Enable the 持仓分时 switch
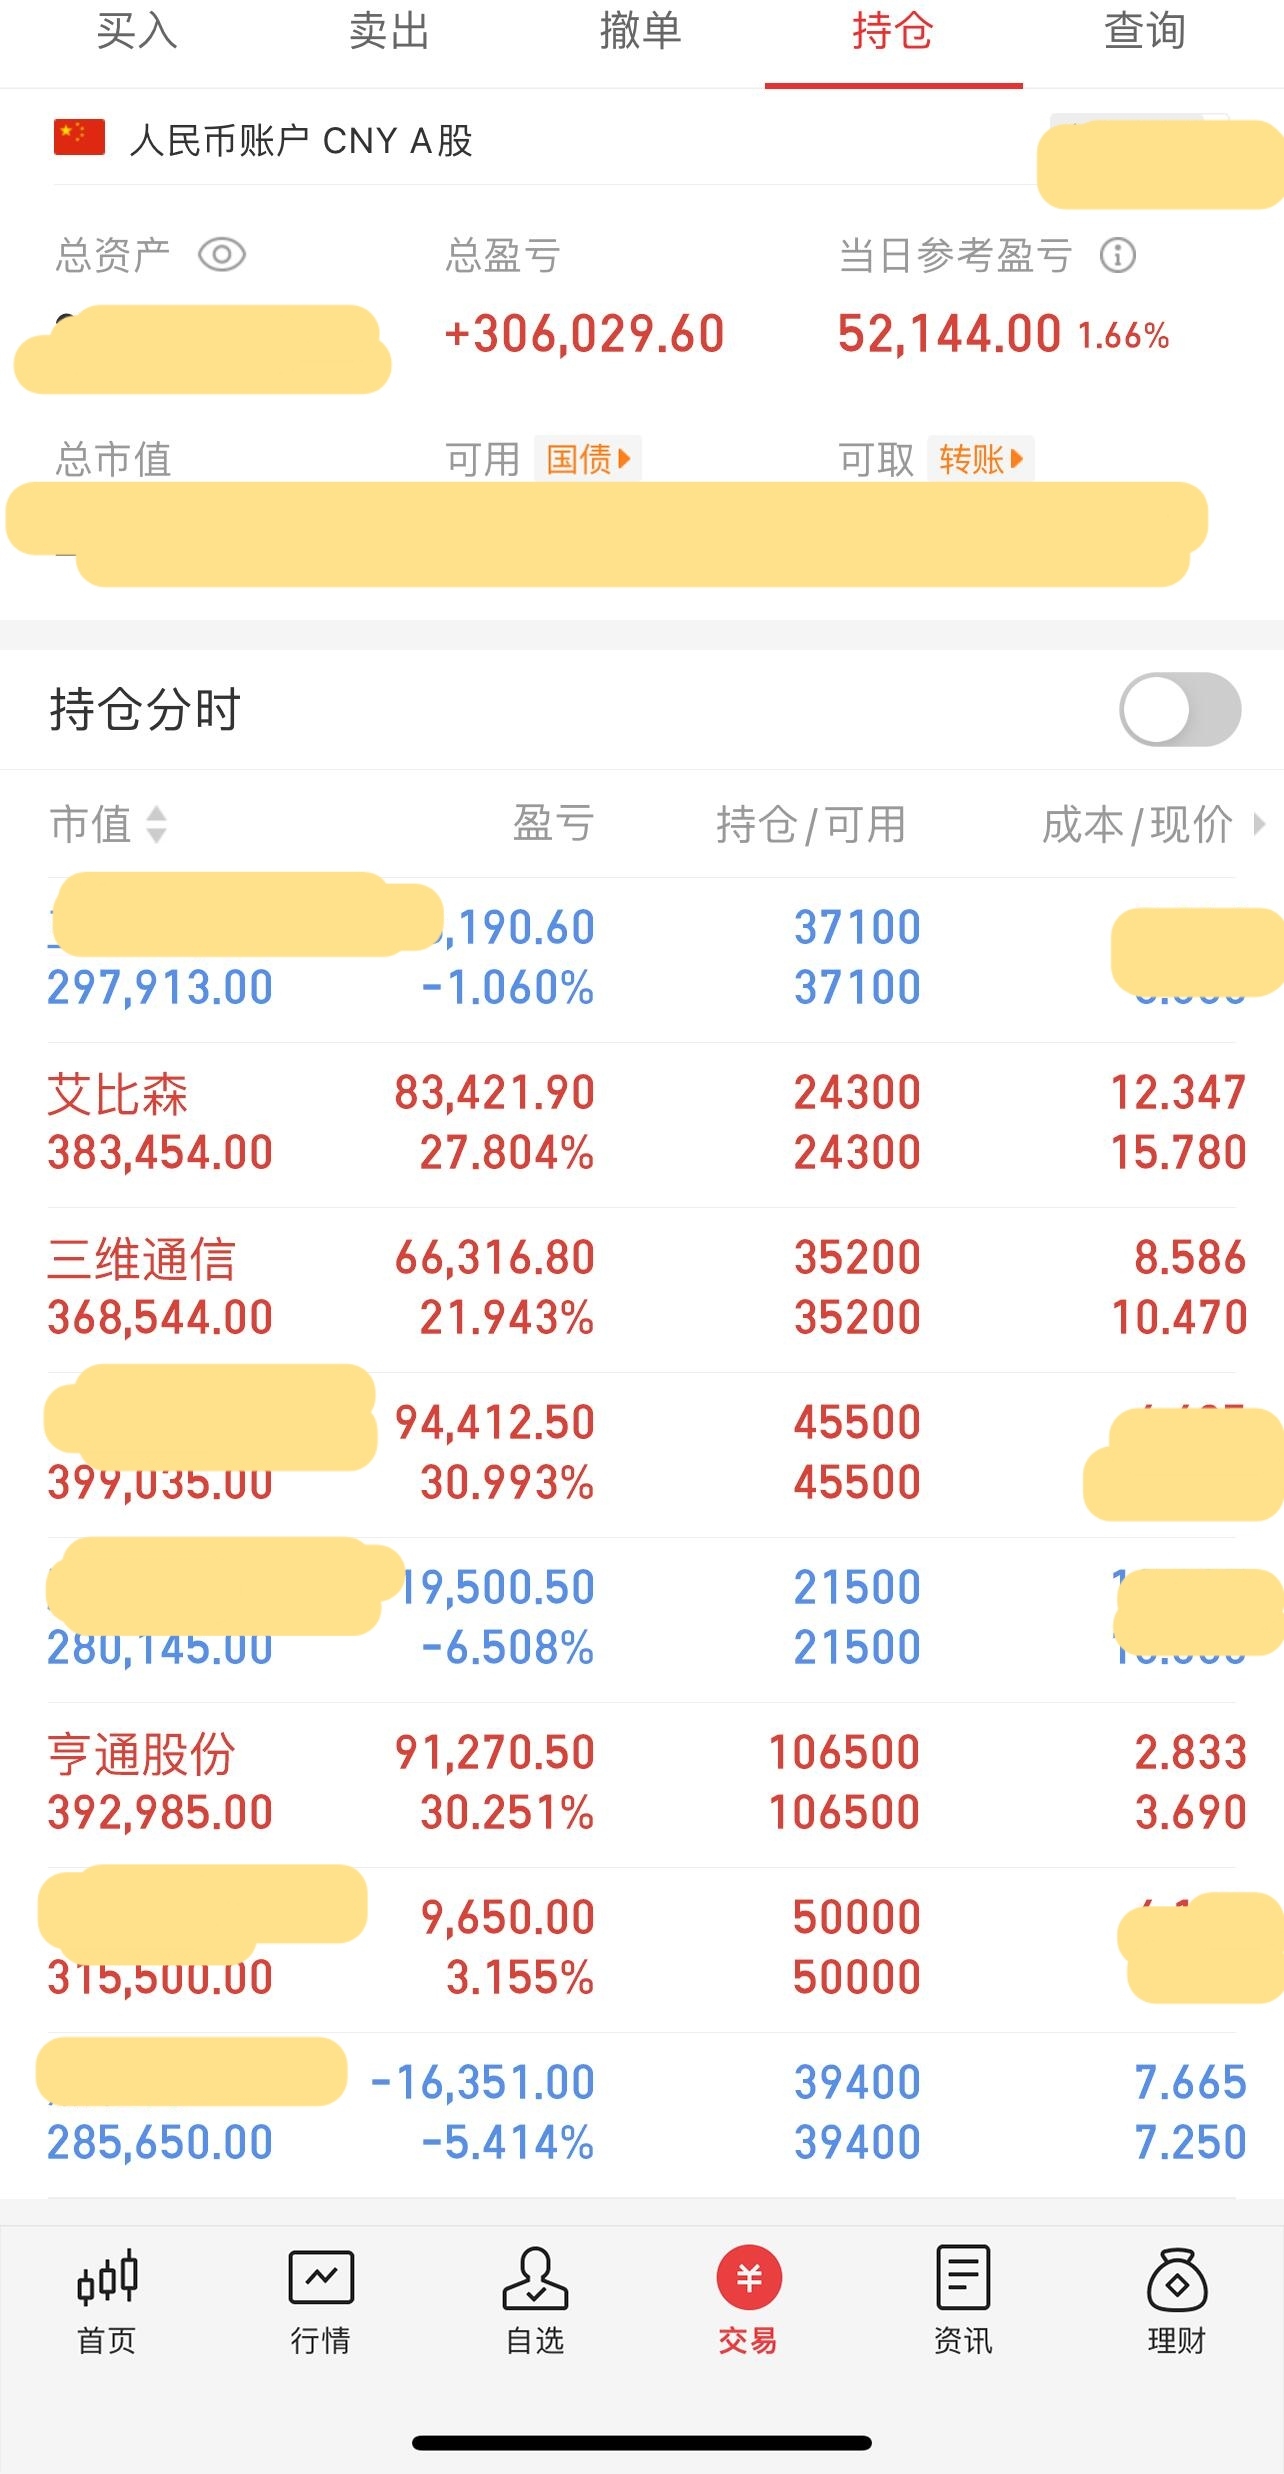The height and width of the screenshot is (2474, 1284). [x=1180, y=709]
